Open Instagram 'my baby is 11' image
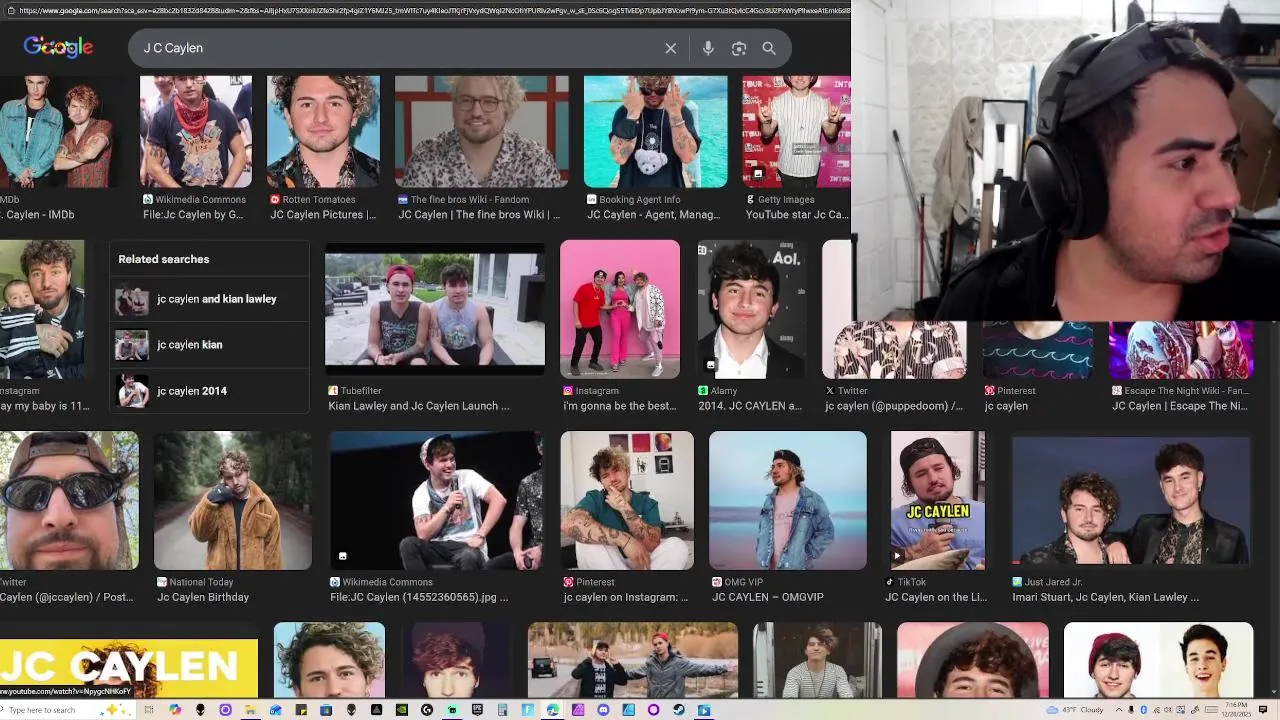 tap(42, 309)
